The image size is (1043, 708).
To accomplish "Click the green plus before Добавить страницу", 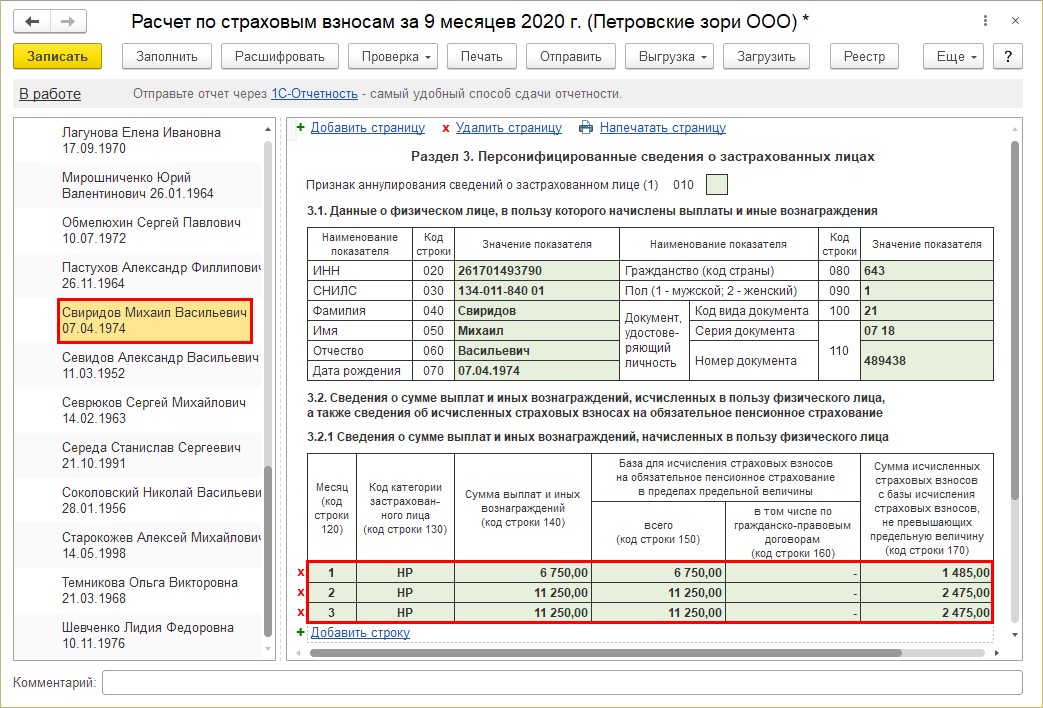I will coord(301,127).
